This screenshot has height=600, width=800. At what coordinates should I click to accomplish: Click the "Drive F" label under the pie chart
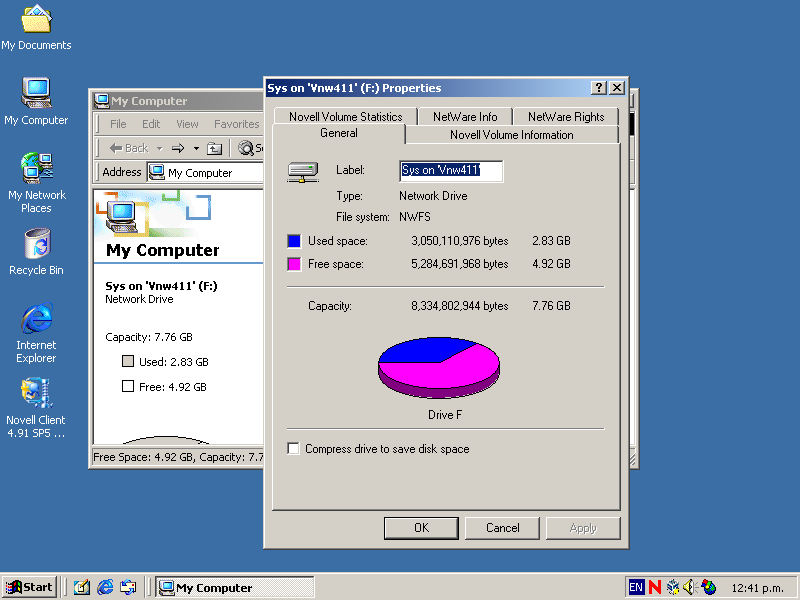(x=445, y=415)
